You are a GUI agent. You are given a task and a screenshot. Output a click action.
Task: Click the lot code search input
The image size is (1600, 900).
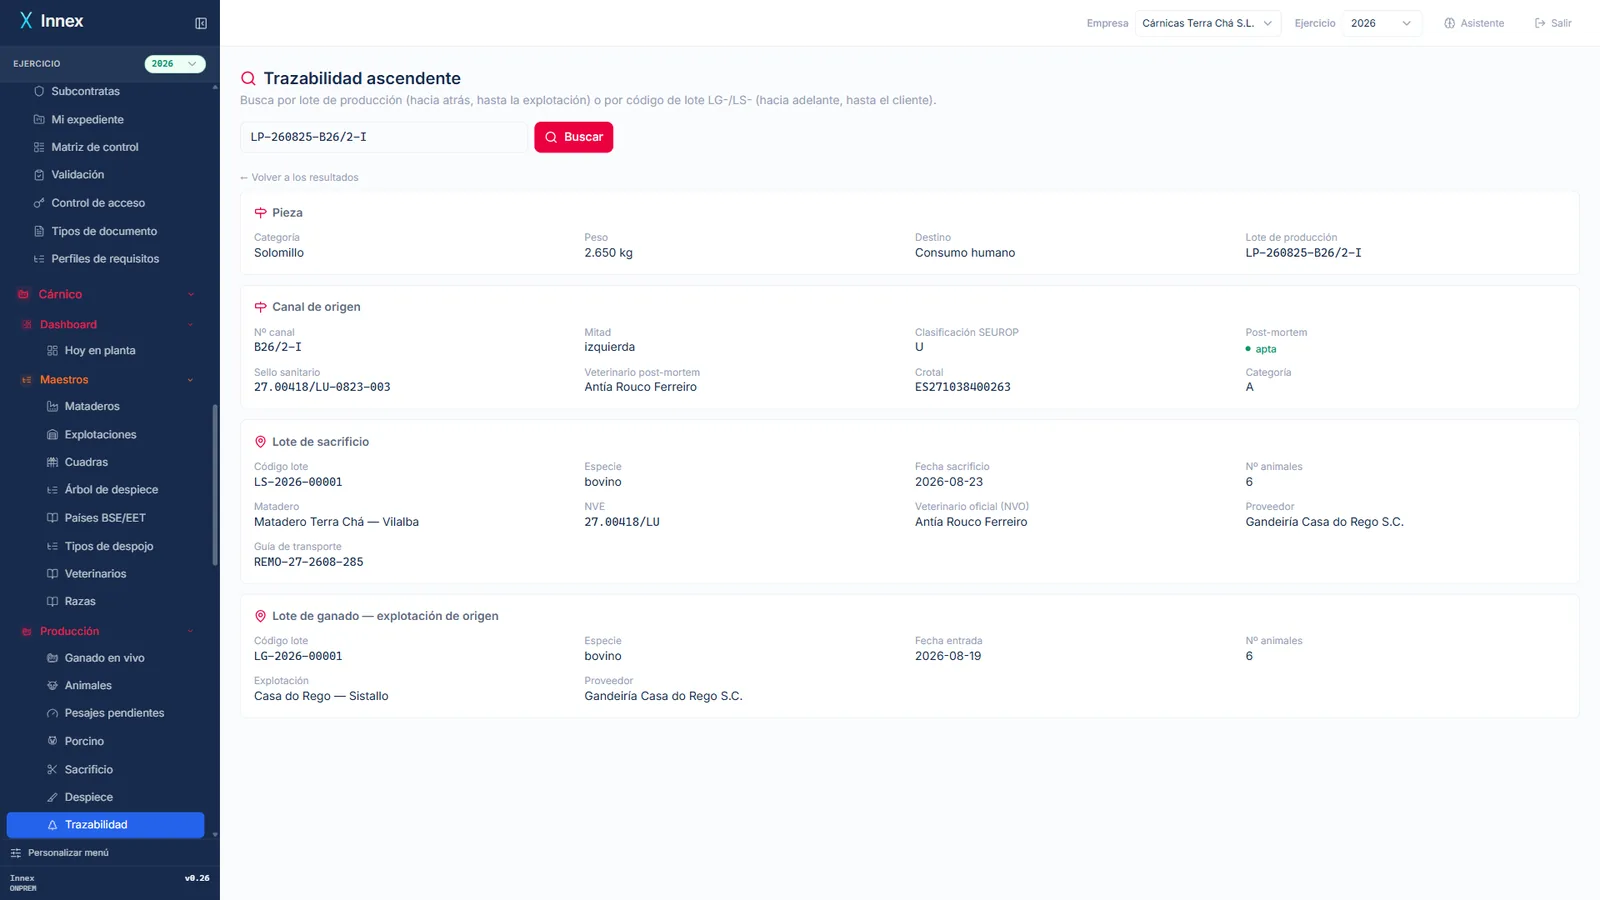click(x=383, y=137)
